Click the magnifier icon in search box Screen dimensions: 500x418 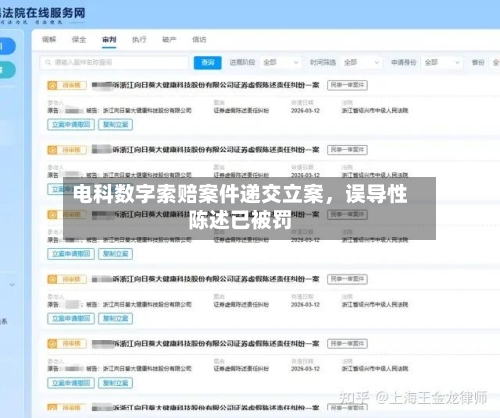point(48,63)
